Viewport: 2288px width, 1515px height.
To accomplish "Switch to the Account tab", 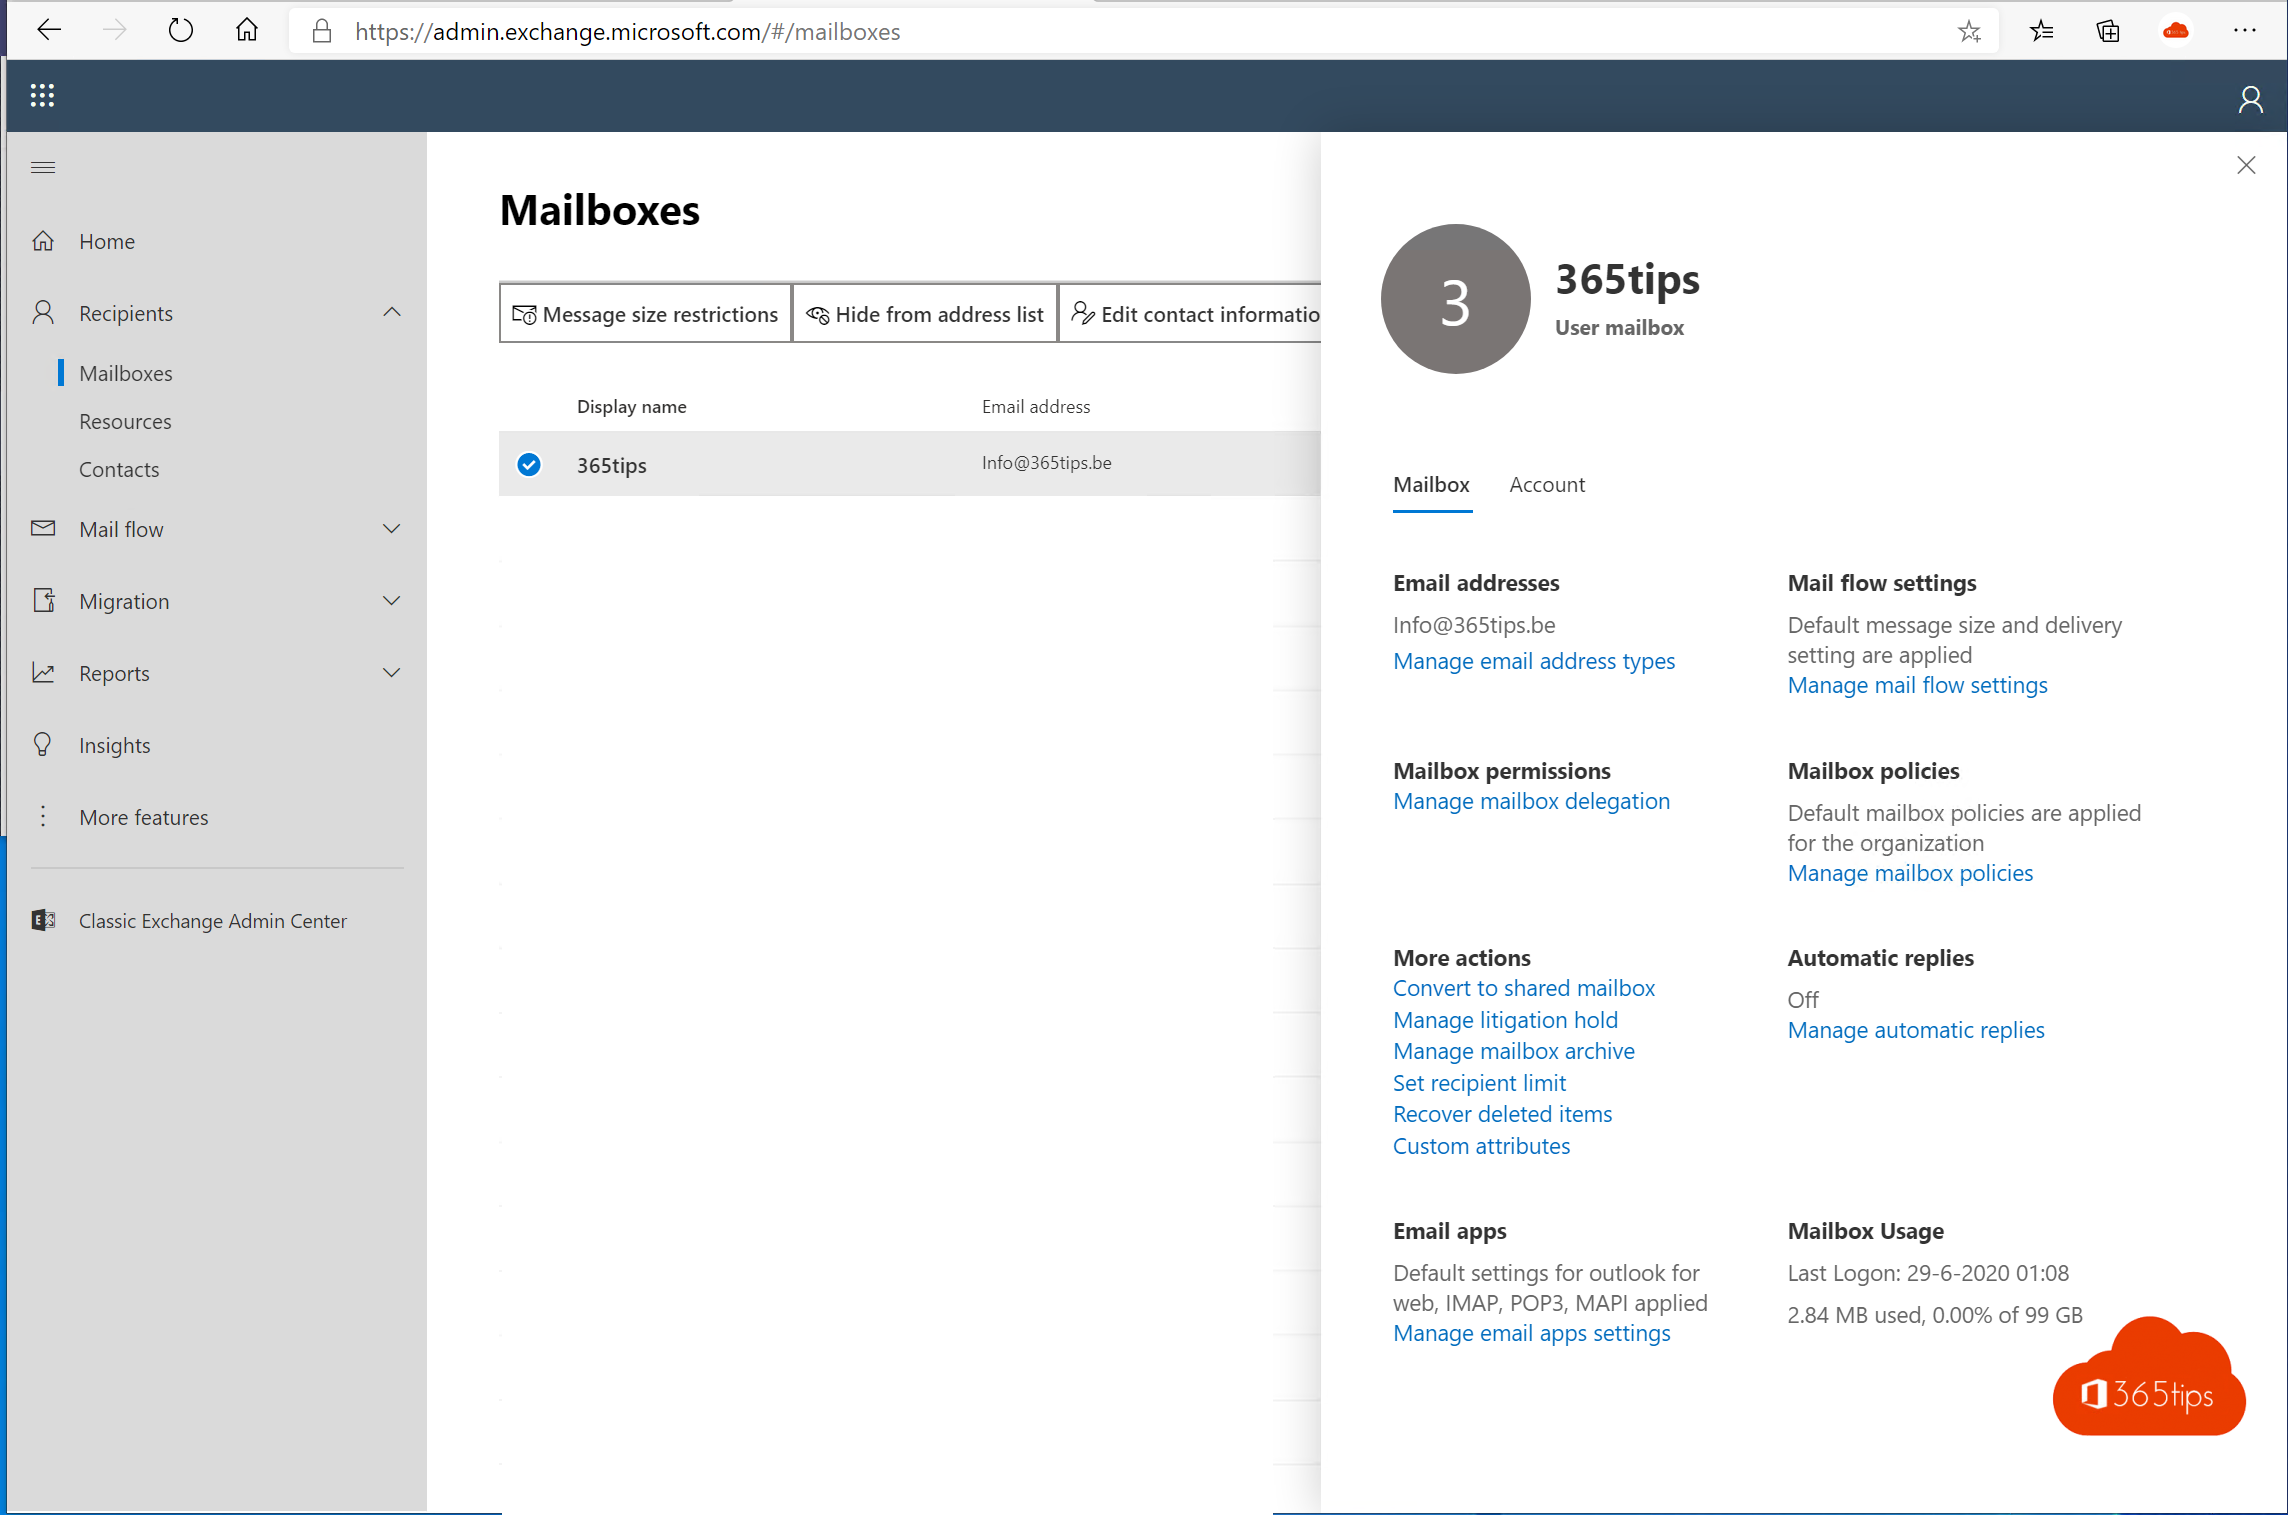I will coord(1546,485).
